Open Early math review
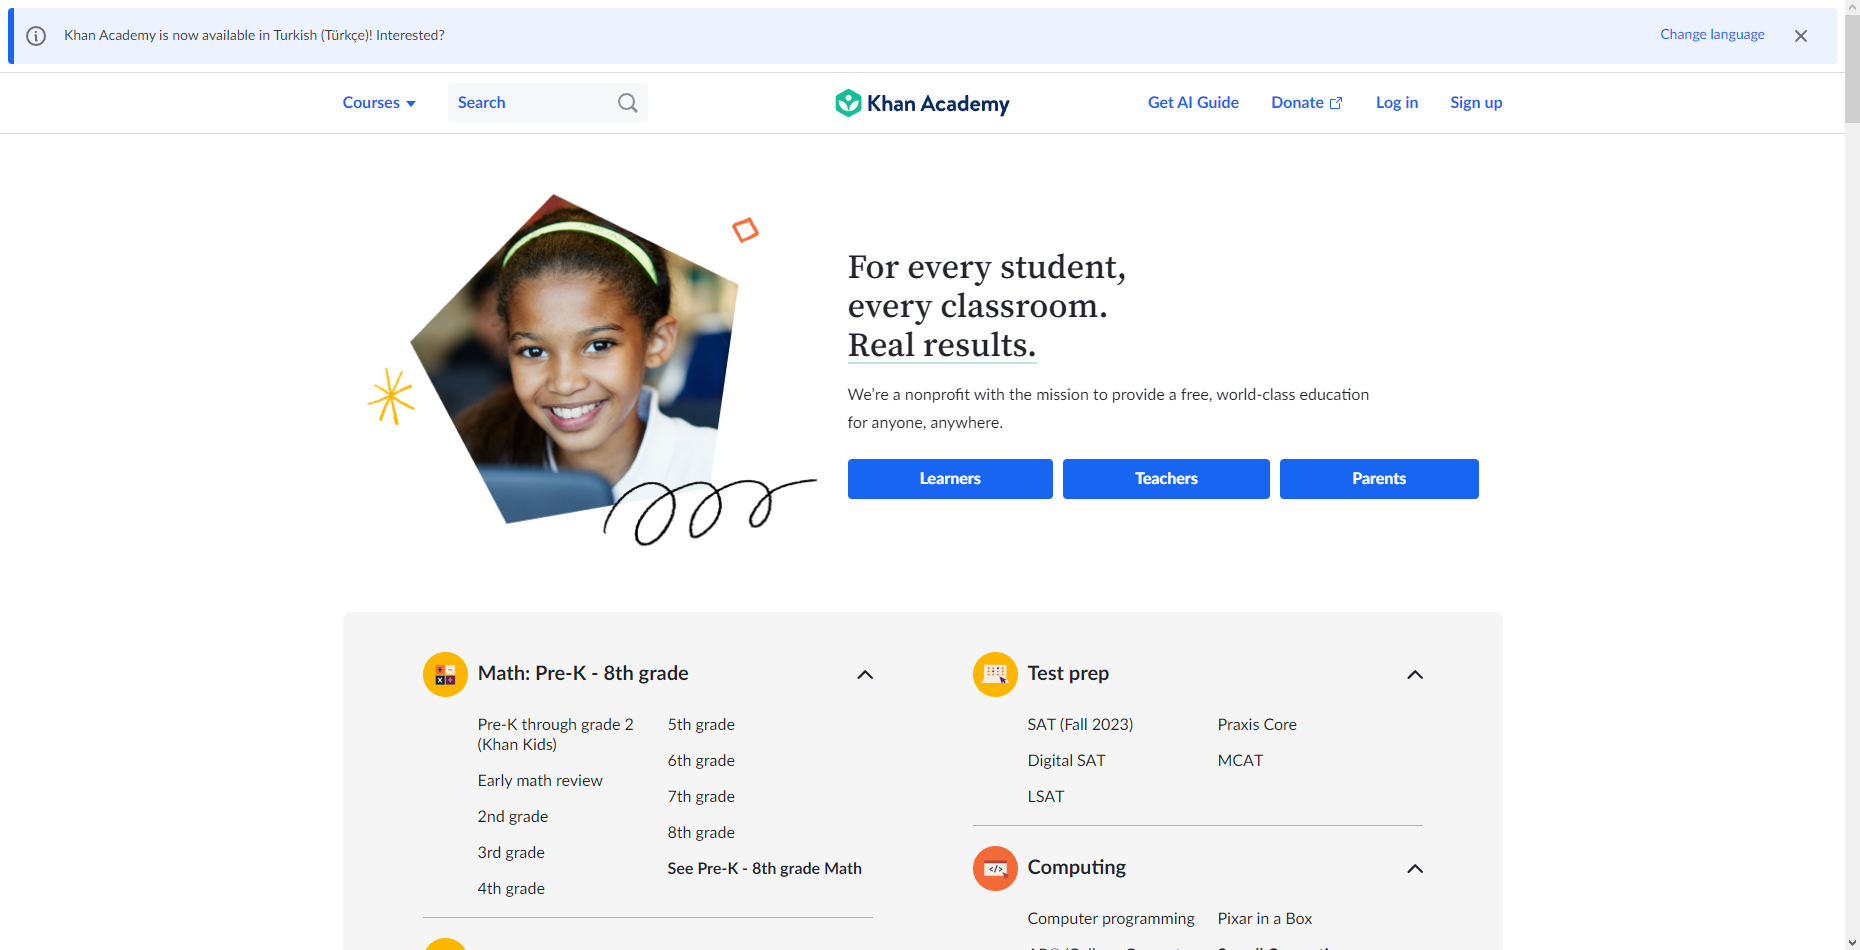Image resolution: width=1860 pixels, height=950 pixels. pos(540,780)
